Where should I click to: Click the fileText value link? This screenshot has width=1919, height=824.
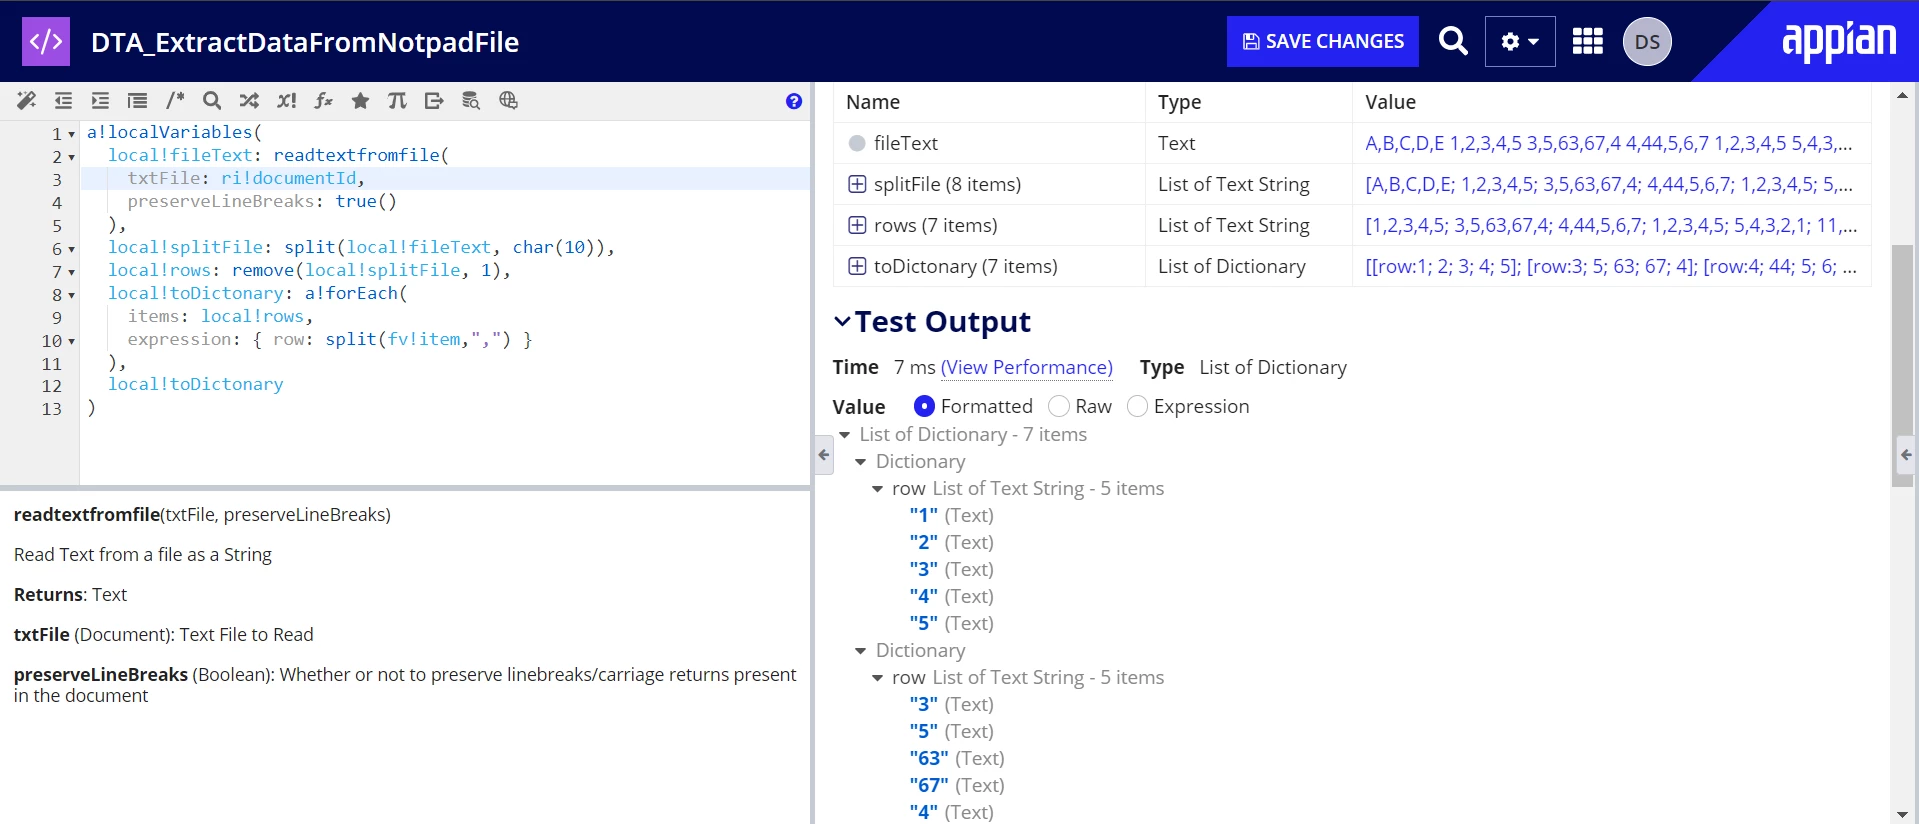point(1609,143)
